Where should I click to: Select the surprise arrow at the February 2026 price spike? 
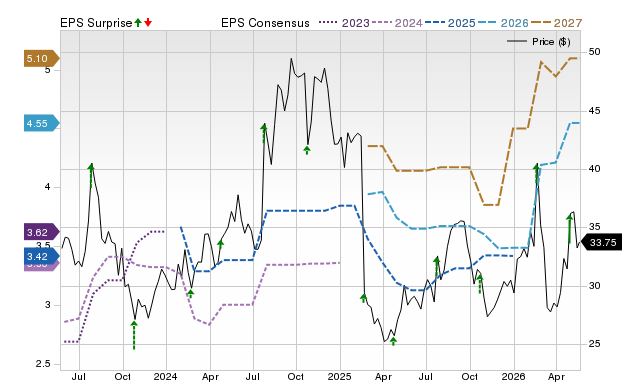(x=537, y=175)
